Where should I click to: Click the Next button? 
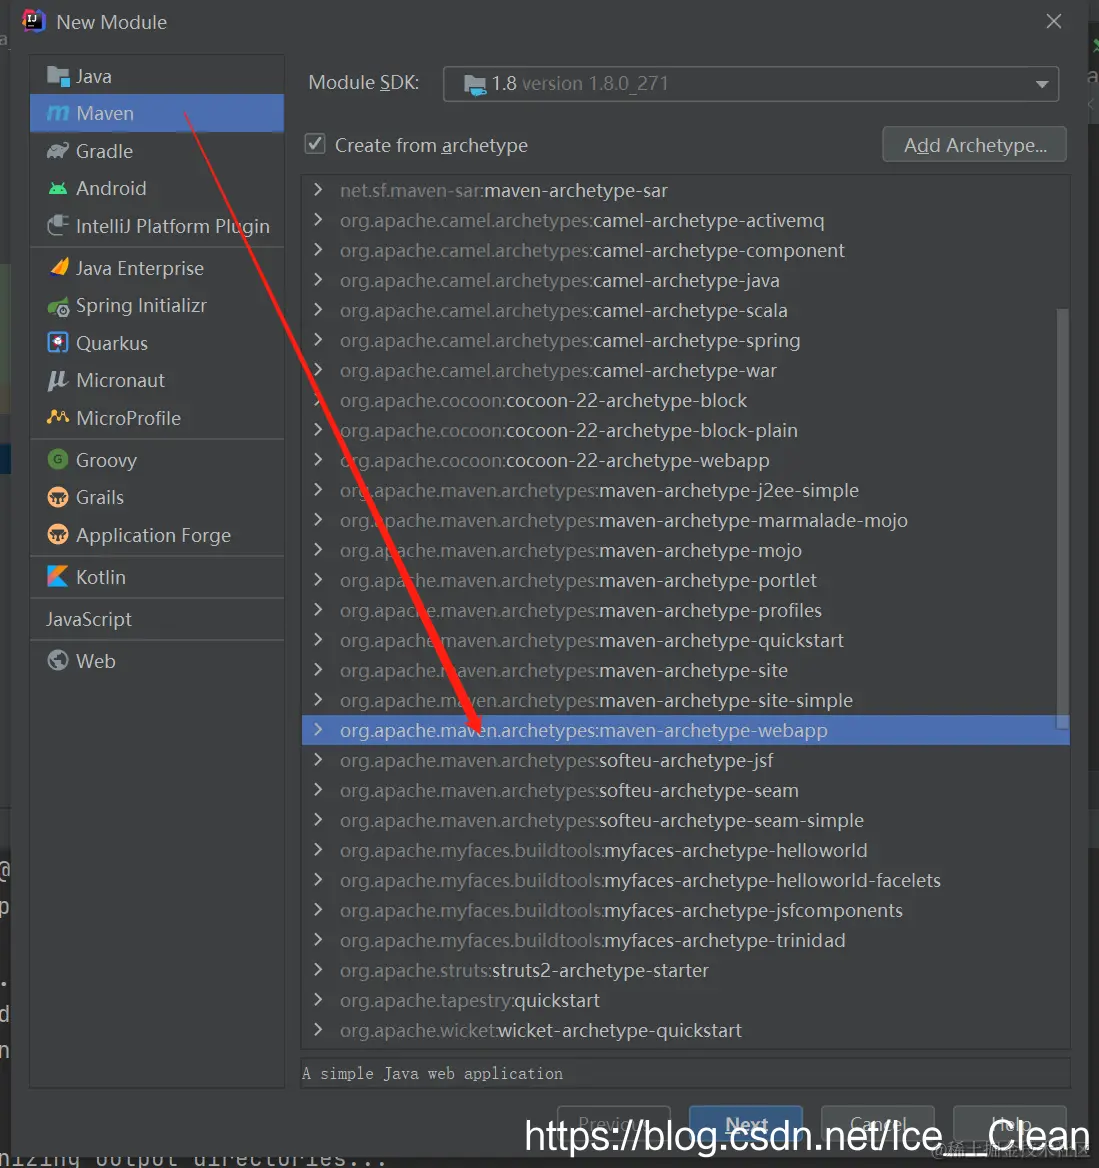pyautogui.click(x=746, y=1123)
